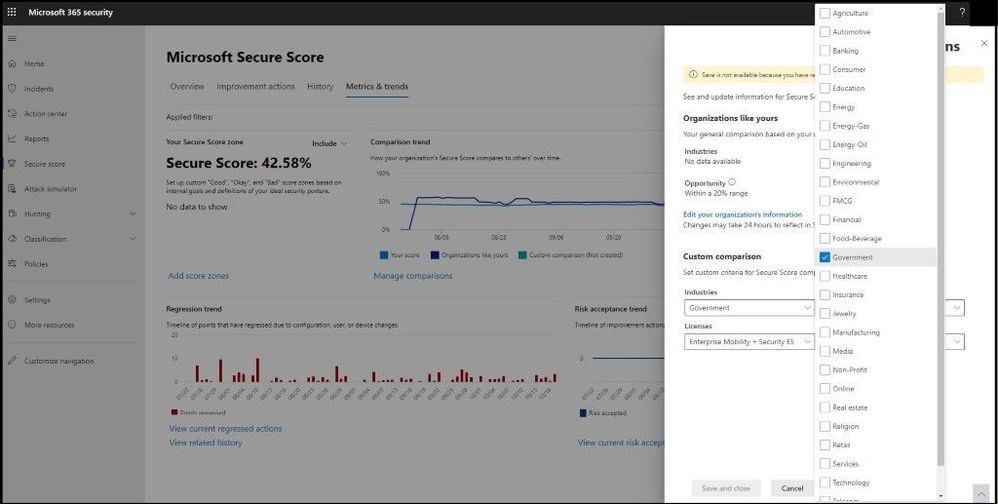
Task: Check the Manufacturing industry checkbox
Action: (825, 332)
